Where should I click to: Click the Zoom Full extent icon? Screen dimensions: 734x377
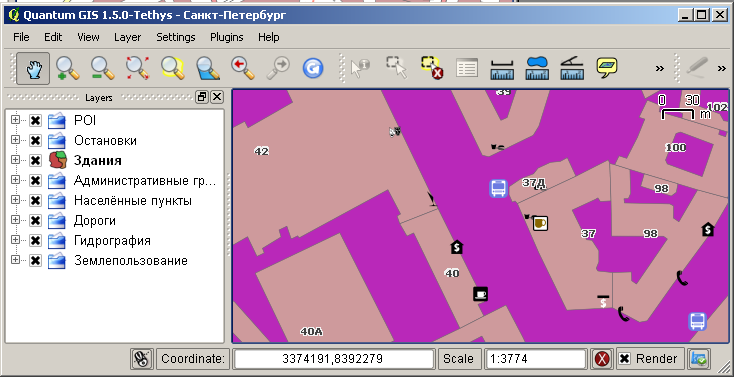(x=138, y=68)
